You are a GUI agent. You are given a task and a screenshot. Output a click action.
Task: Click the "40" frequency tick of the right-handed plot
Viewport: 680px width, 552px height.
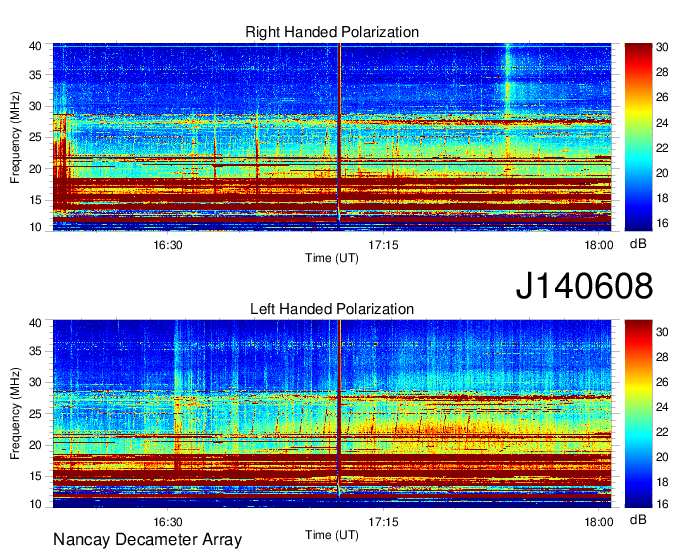35,46
